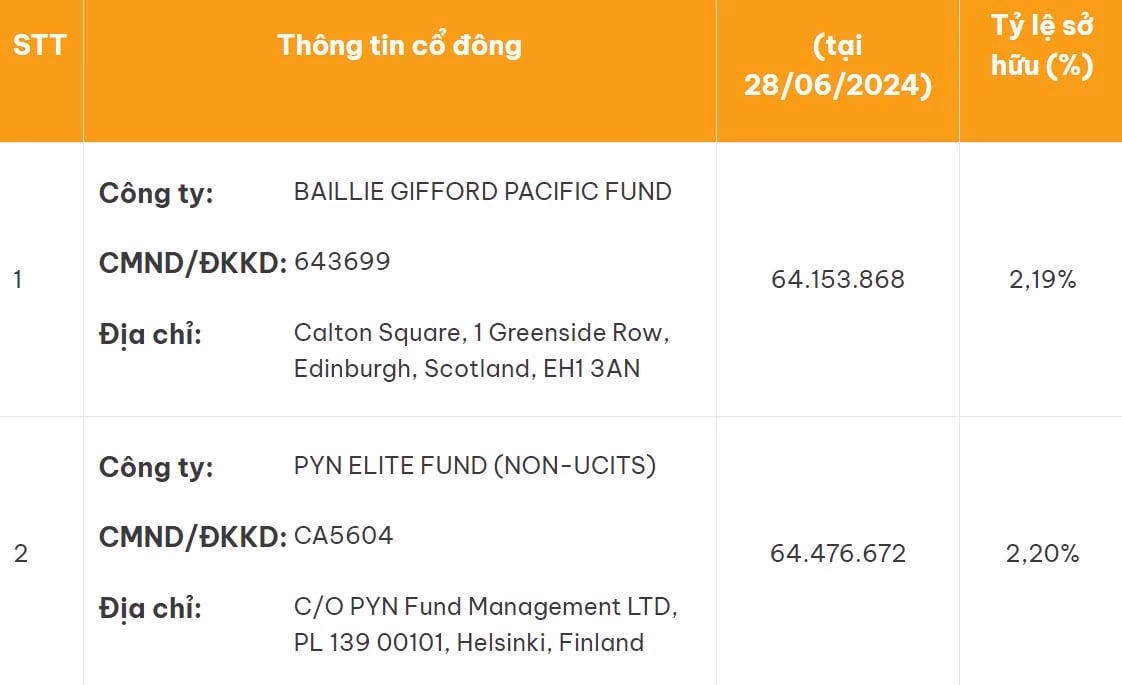
Task: Select the PYN ELITE FUND (NON-UCITS) name
Action: pyautogui.click(x=474, y=466)
